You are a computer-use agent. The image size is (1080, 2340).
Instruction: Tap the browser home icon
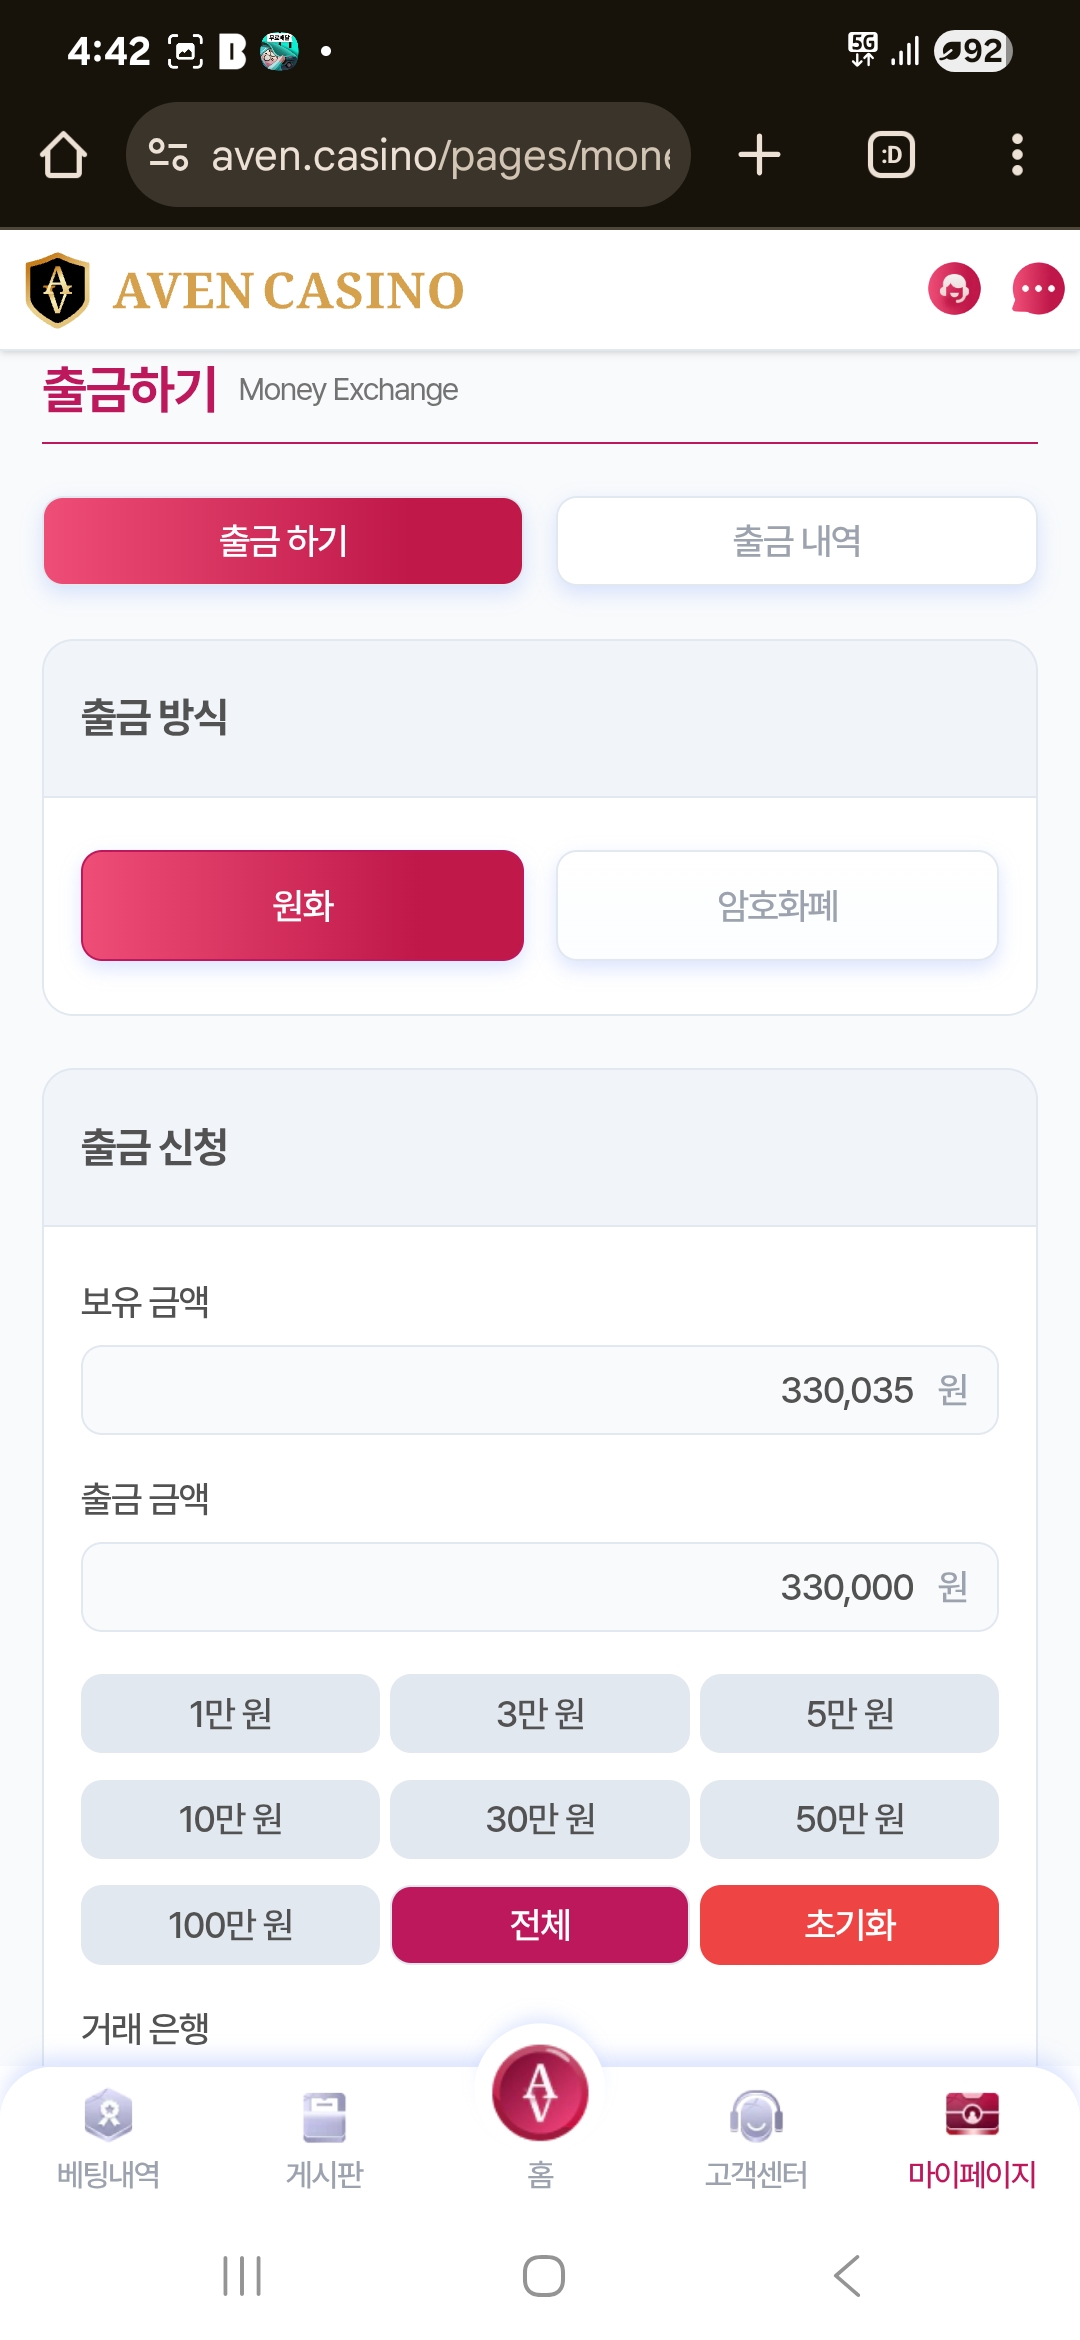point(63,155)
